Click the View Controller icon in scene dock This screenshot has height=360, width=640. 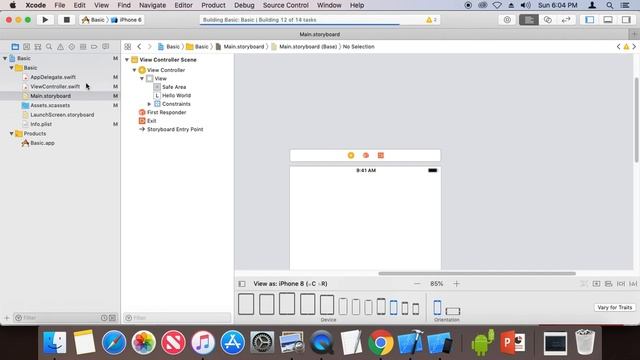(351, 155)
